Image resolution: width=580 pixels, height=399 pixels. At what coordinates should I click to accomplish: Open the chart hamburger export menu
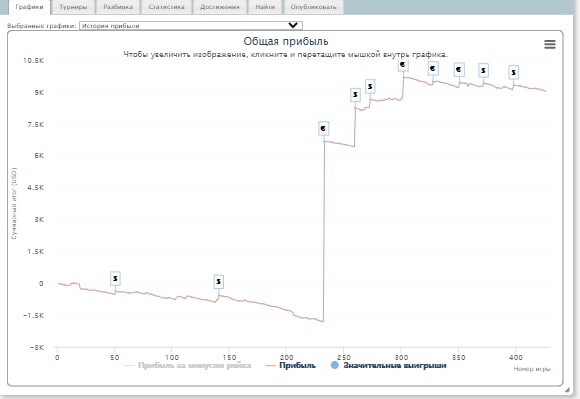tap(550, 44)
